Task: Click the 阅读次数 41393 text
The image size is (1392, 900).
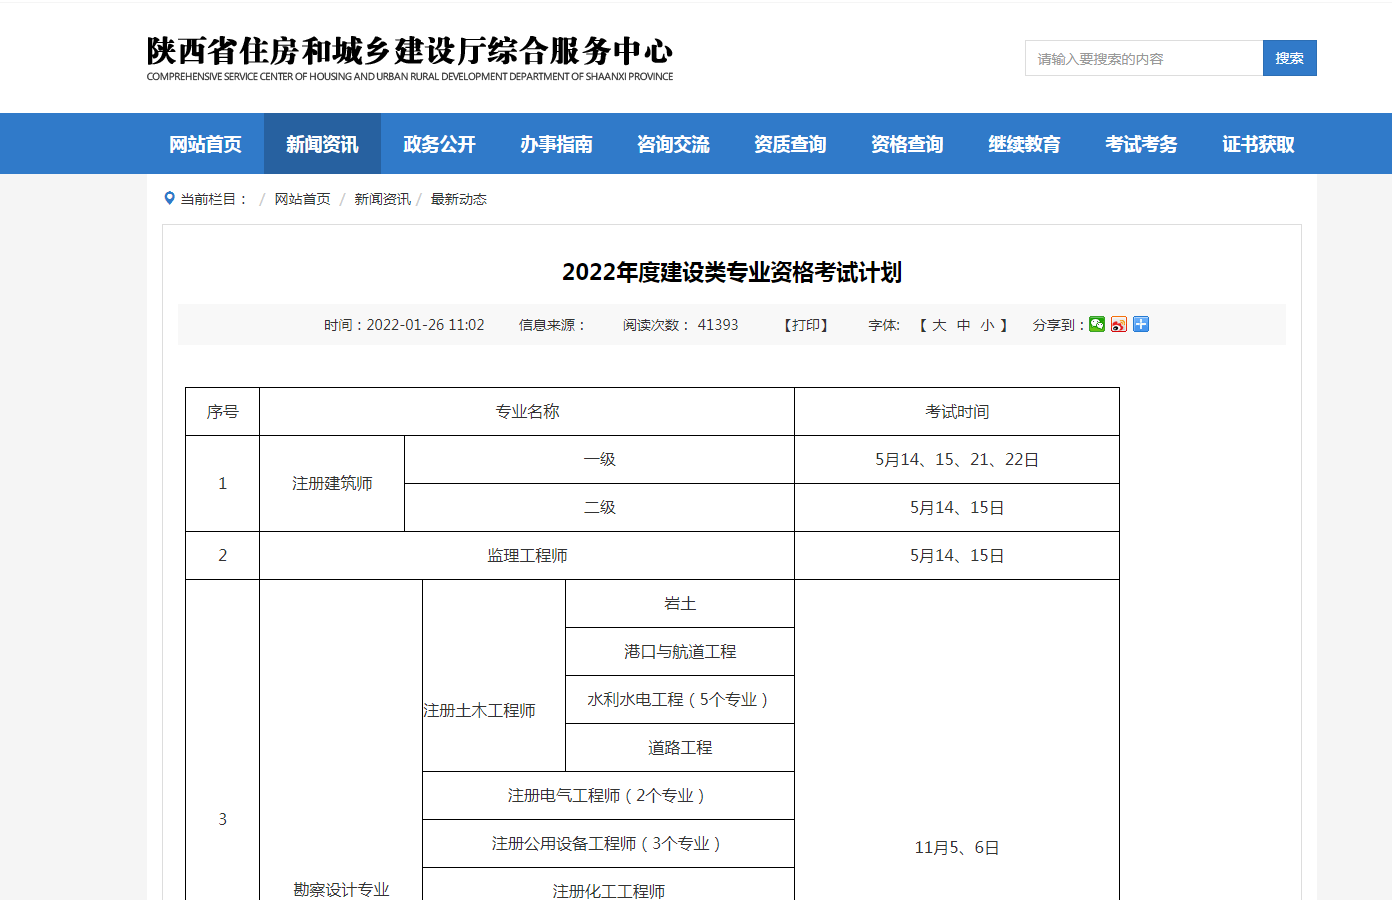Action: 680,325
